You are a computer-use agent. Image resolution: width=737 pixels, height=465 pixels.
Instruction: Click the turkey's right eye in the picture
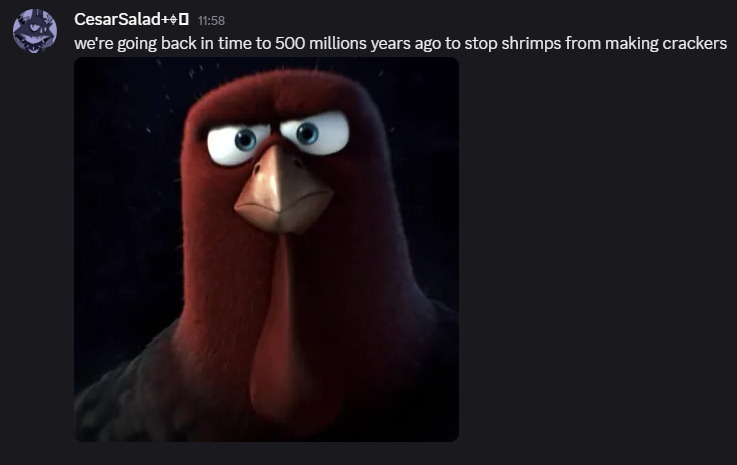pyautogui.click(x=315, y=133)
